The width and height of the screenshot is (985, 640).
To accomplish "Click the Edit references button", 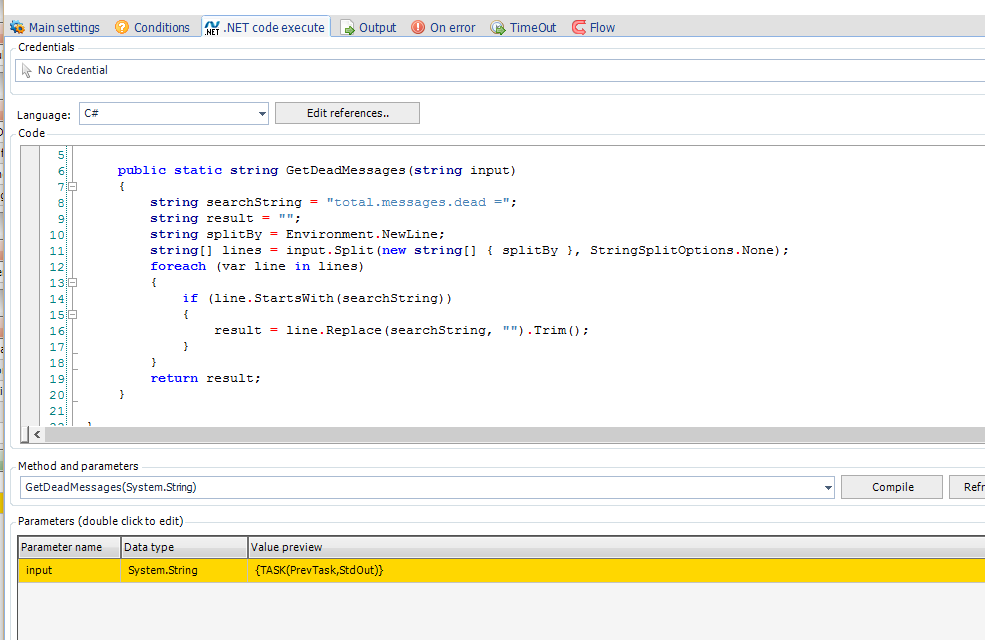I will [x=347, y=114].
